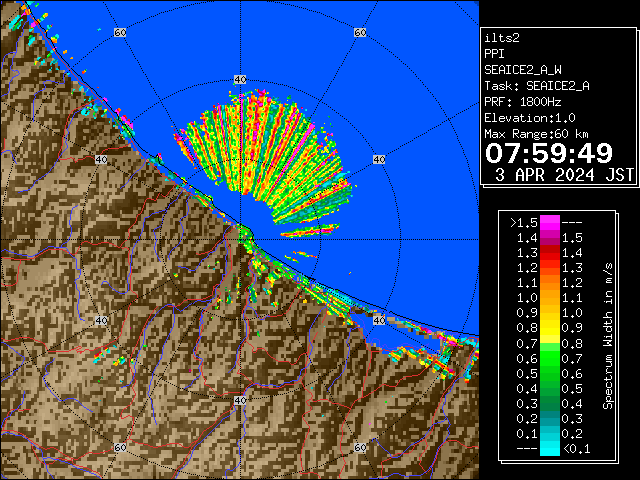The width and height of the screenshot is (640, 480).
Task: Pick the dark red 1.3–1.4 legend swatch
Action: 550,253
